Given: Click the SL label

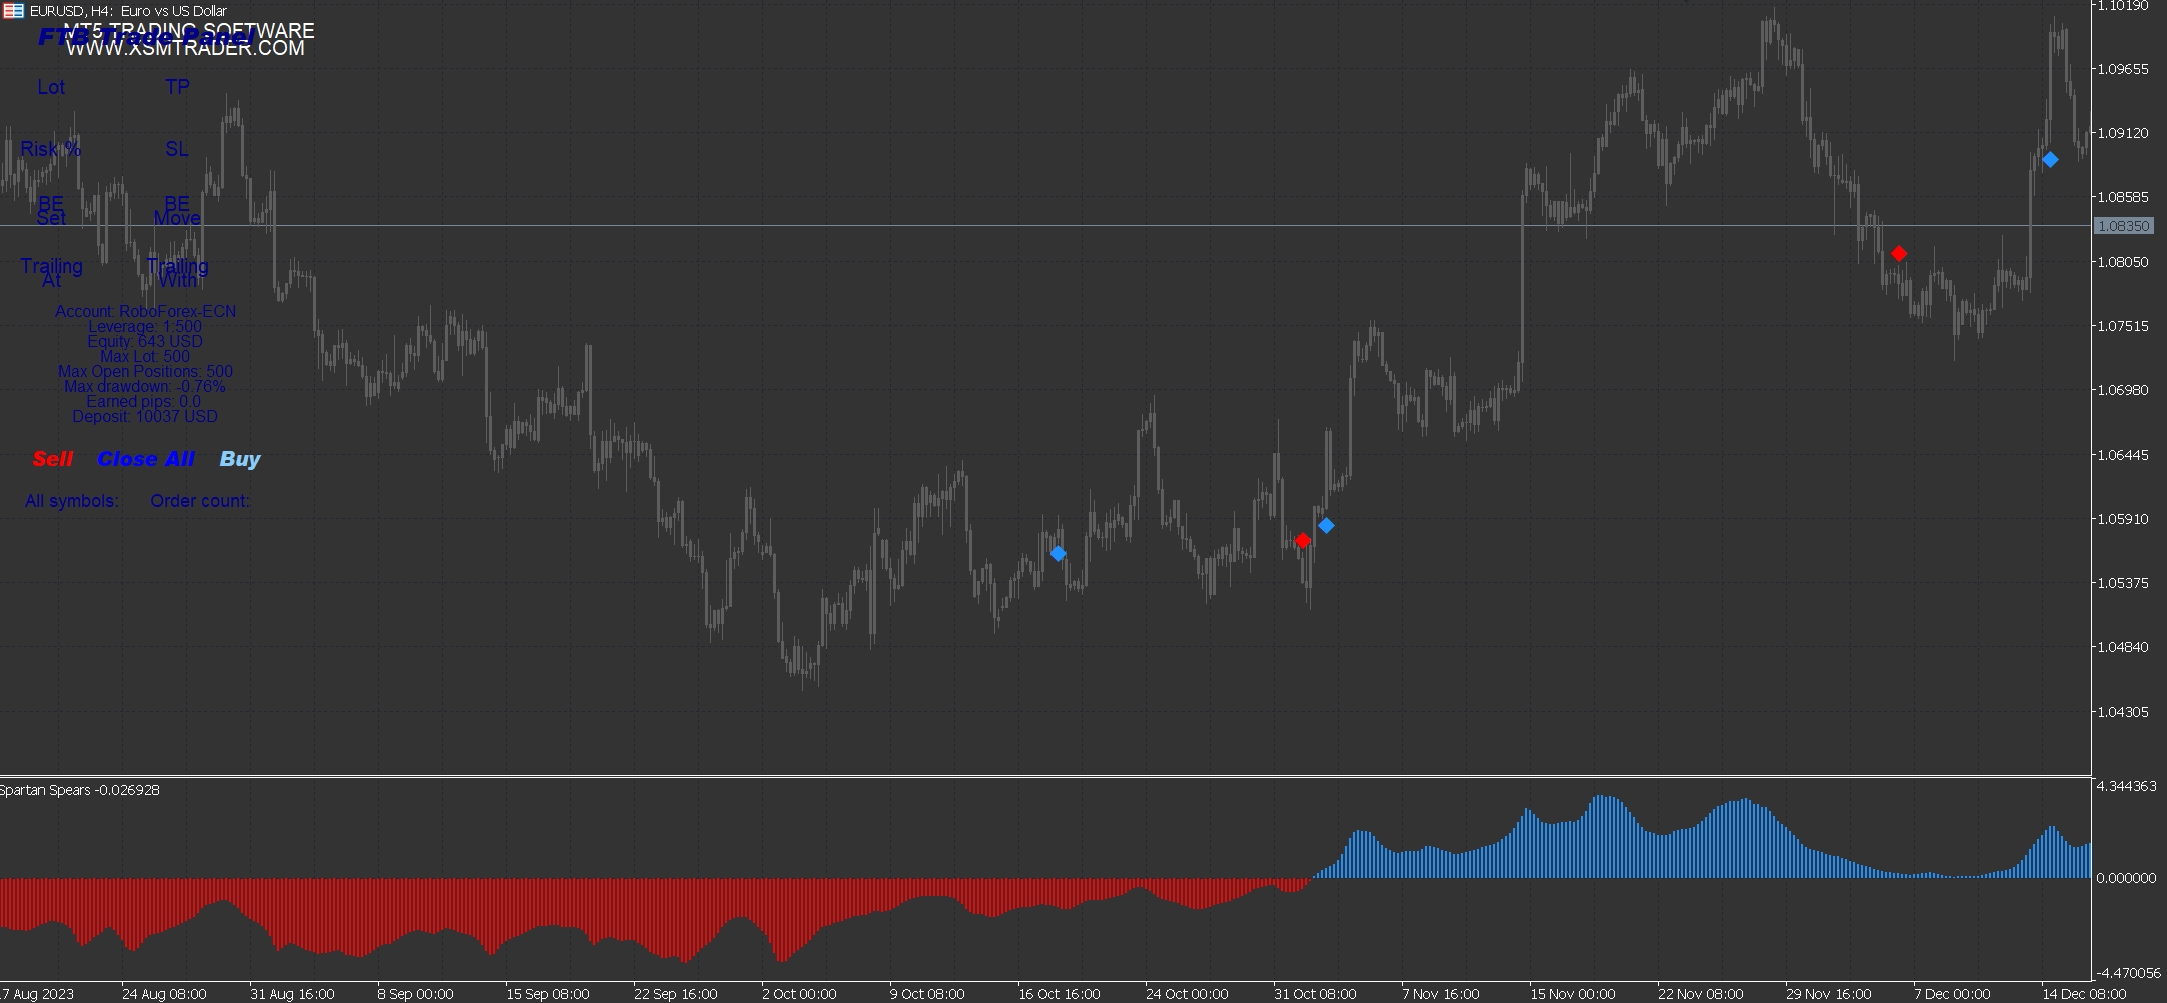Looking at the screenshot, I should click(x=177, y=149).
